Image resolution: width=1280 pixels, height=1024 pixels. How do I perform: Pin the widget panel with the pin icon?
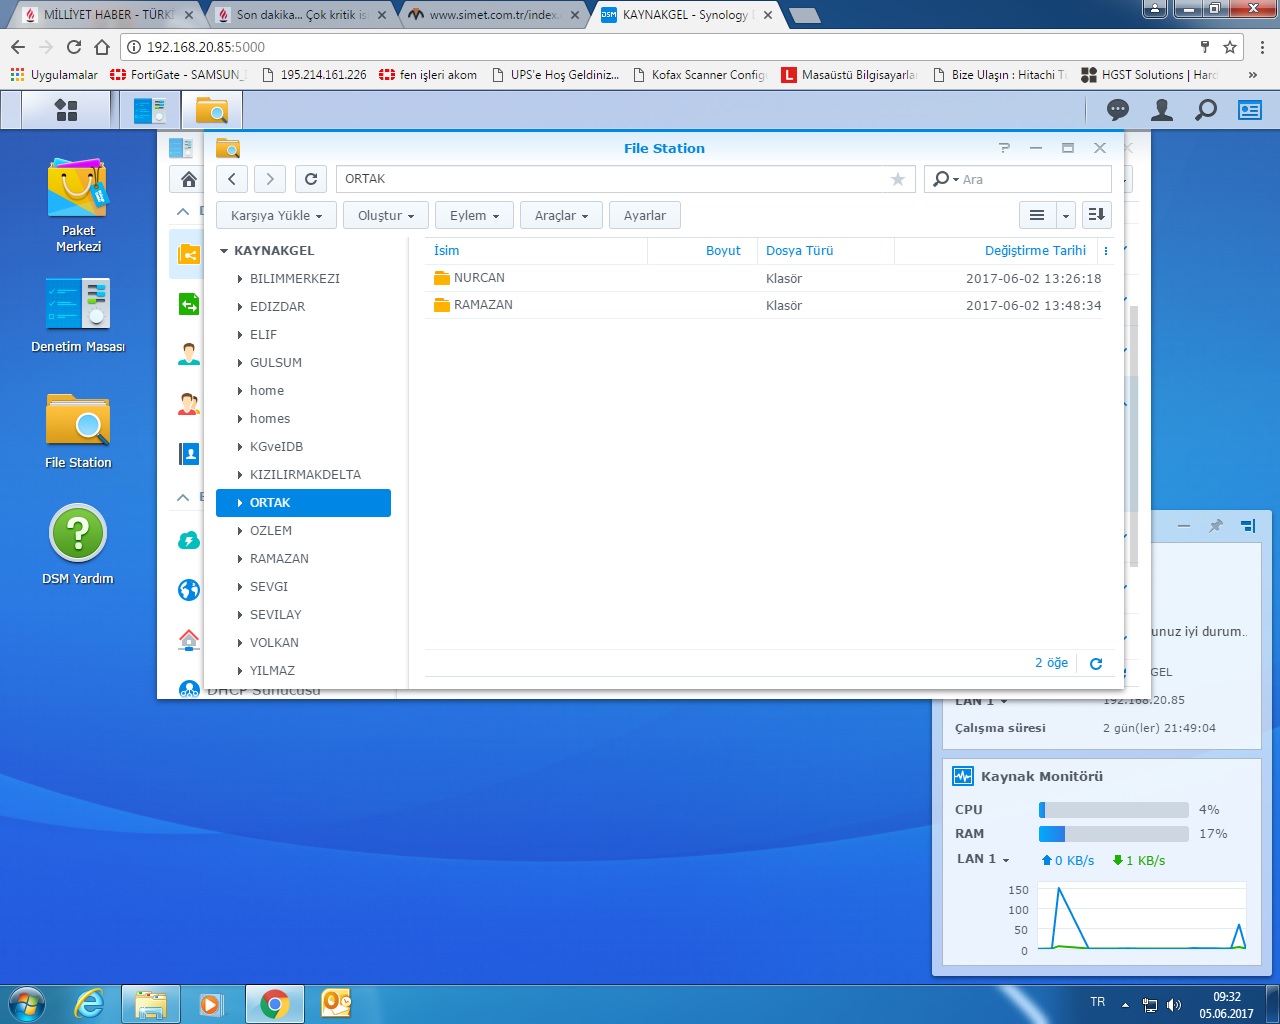click(1216, 525)
